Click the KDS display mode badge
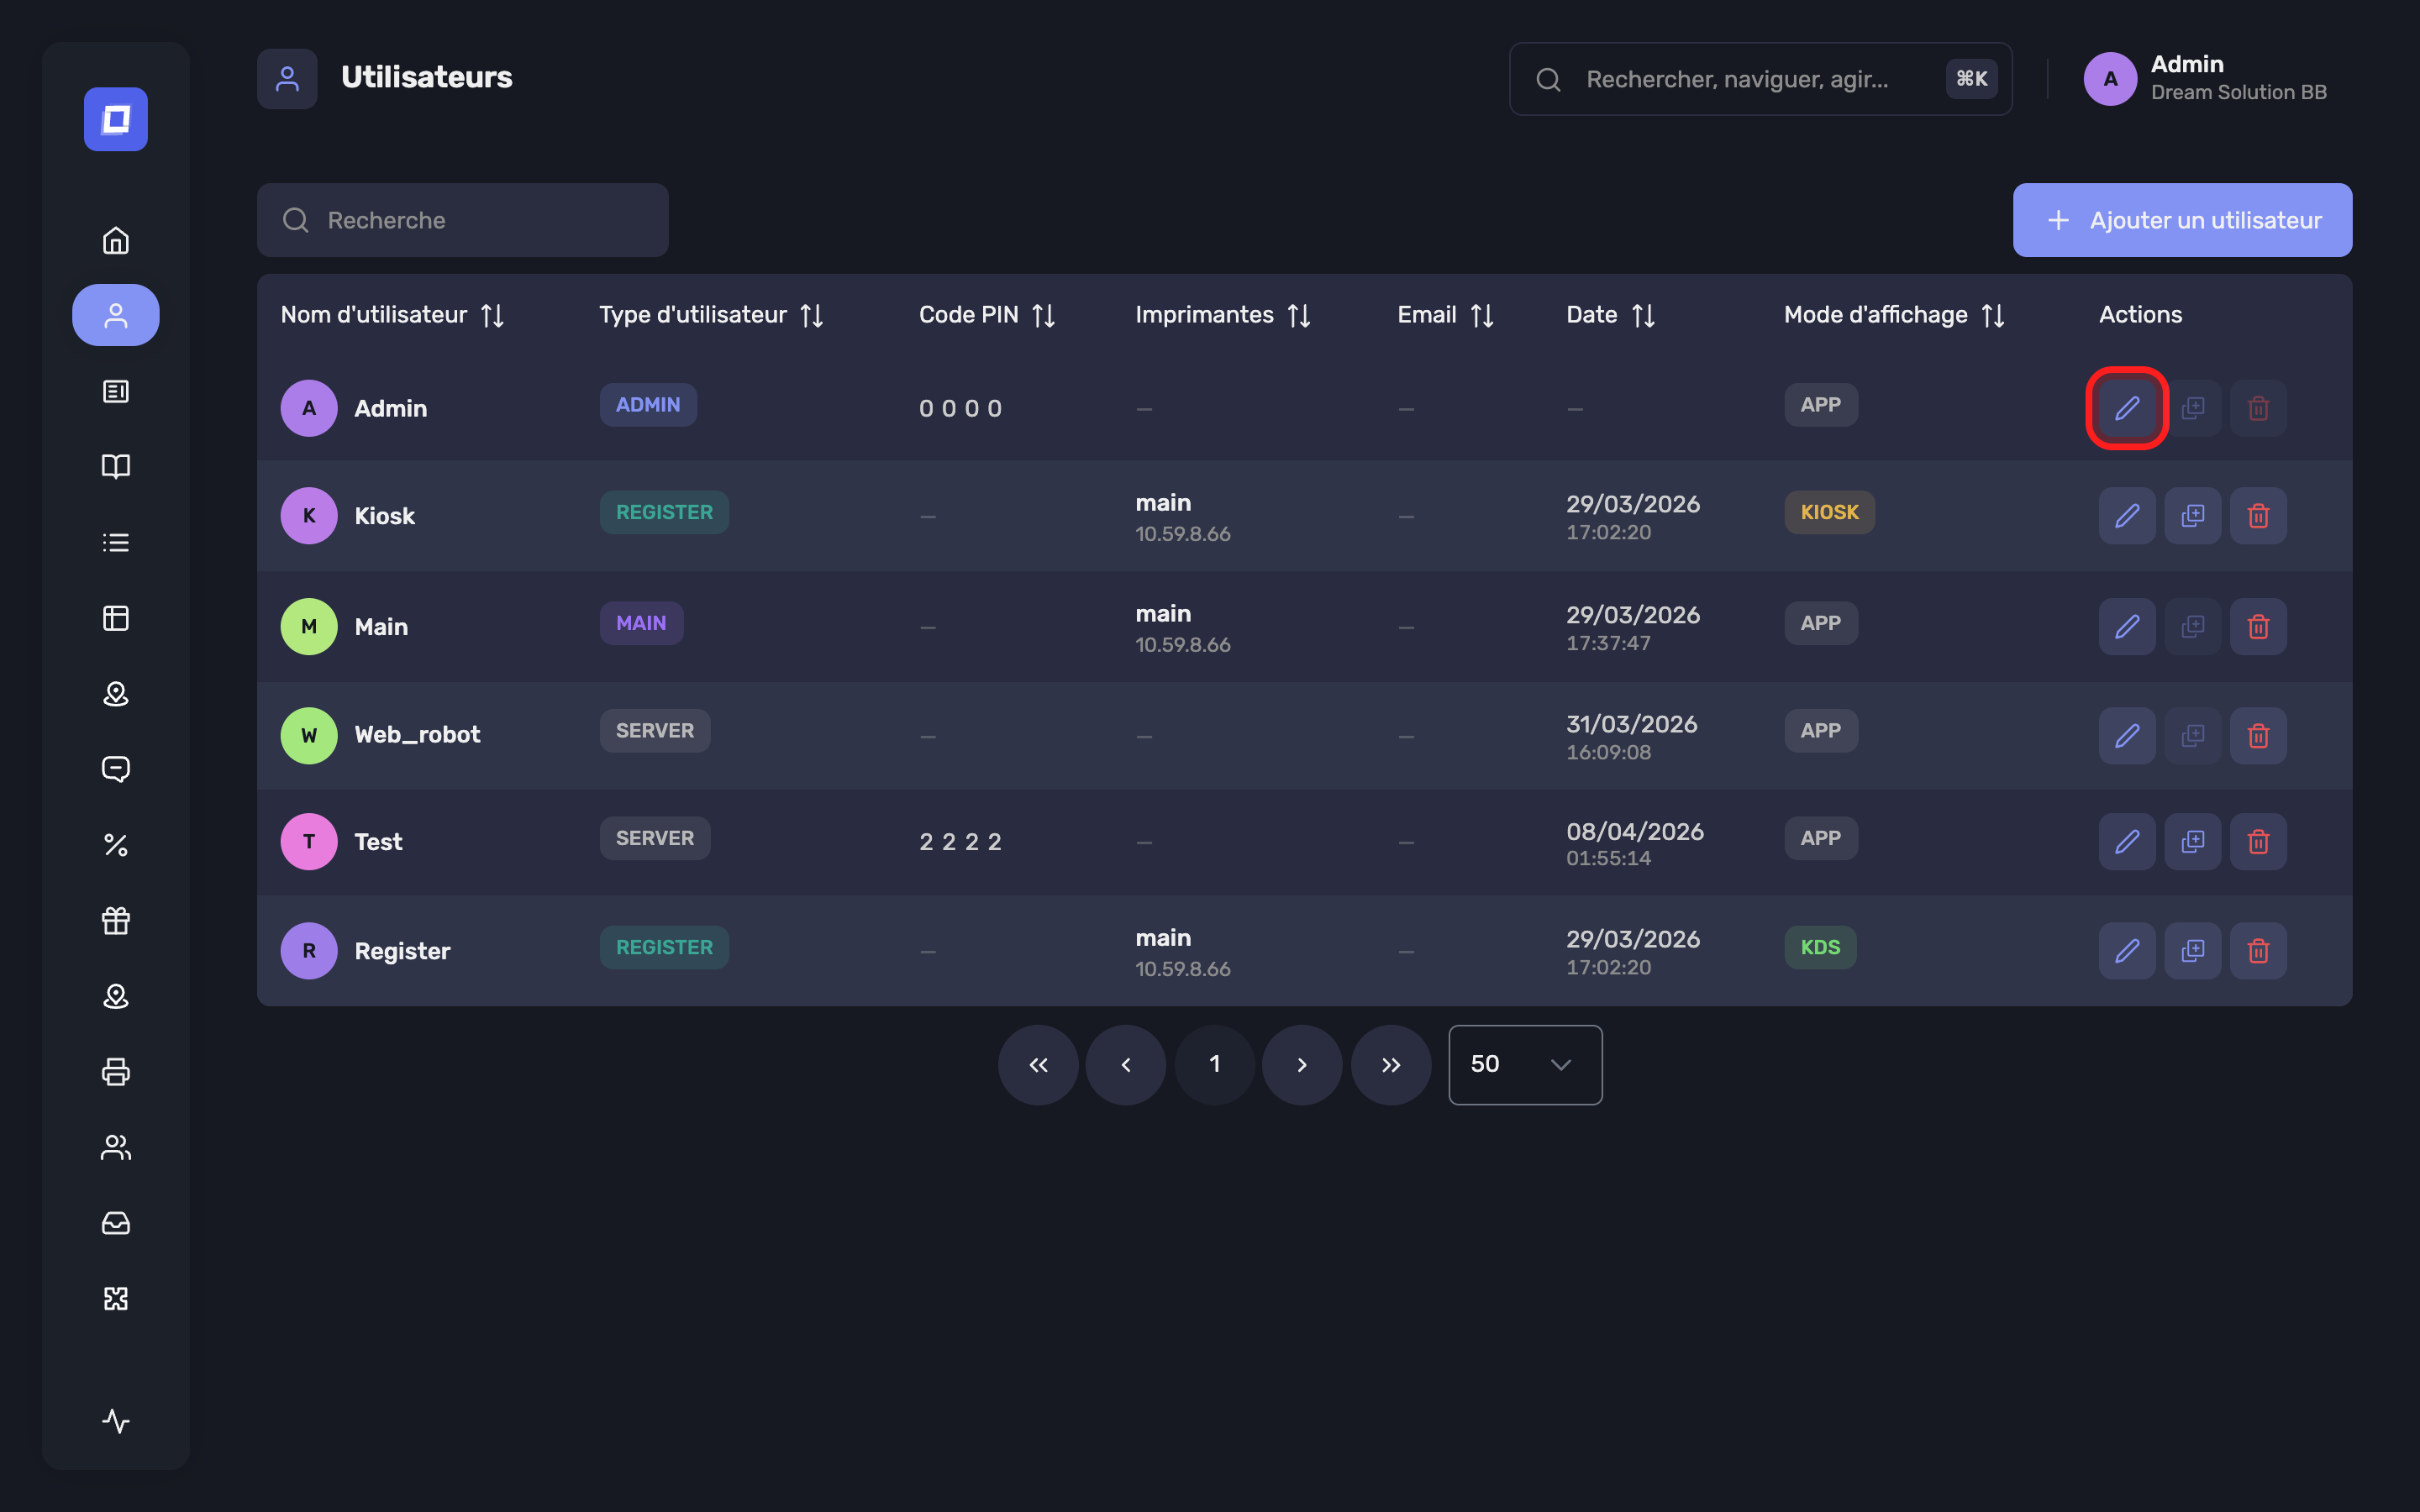Image resolution: width=2420 pixels, height=1512 pixels. pyautogui.click(x=1819, y=947)
